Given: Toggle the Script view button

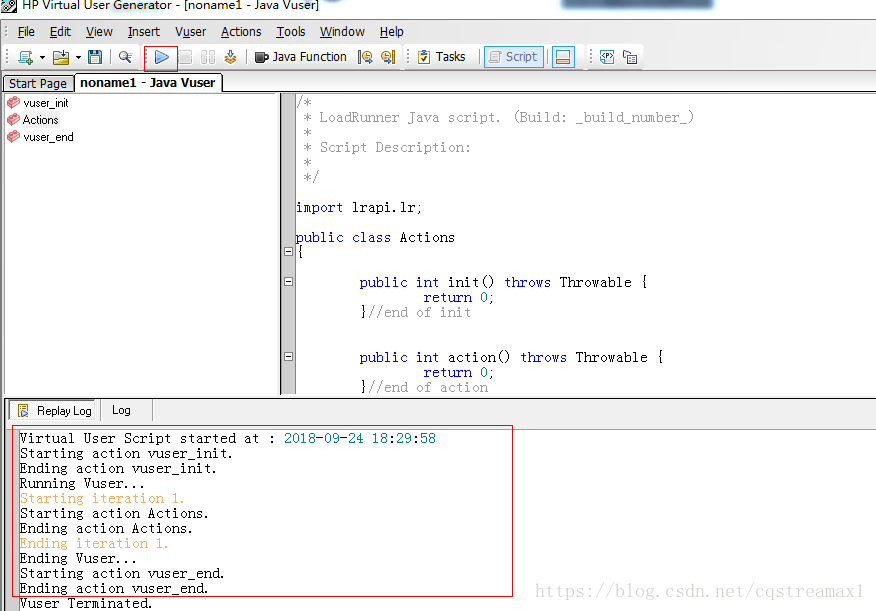Looking at the screenshot, I should 513,57.
